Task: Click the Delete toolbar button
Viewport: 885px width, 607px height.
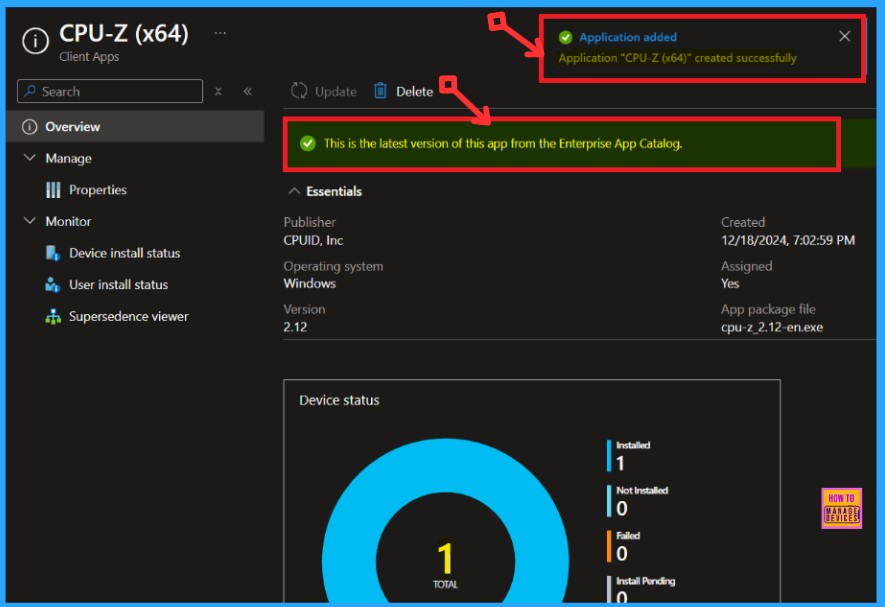Action: pyautogui.click(x=404, y=91)
